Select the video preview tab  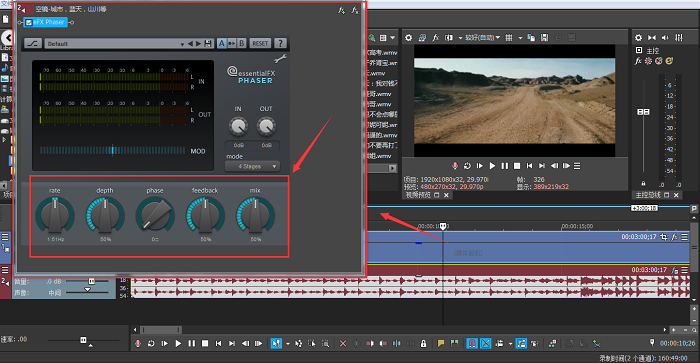pyautogui.click(x=418, y=195)
